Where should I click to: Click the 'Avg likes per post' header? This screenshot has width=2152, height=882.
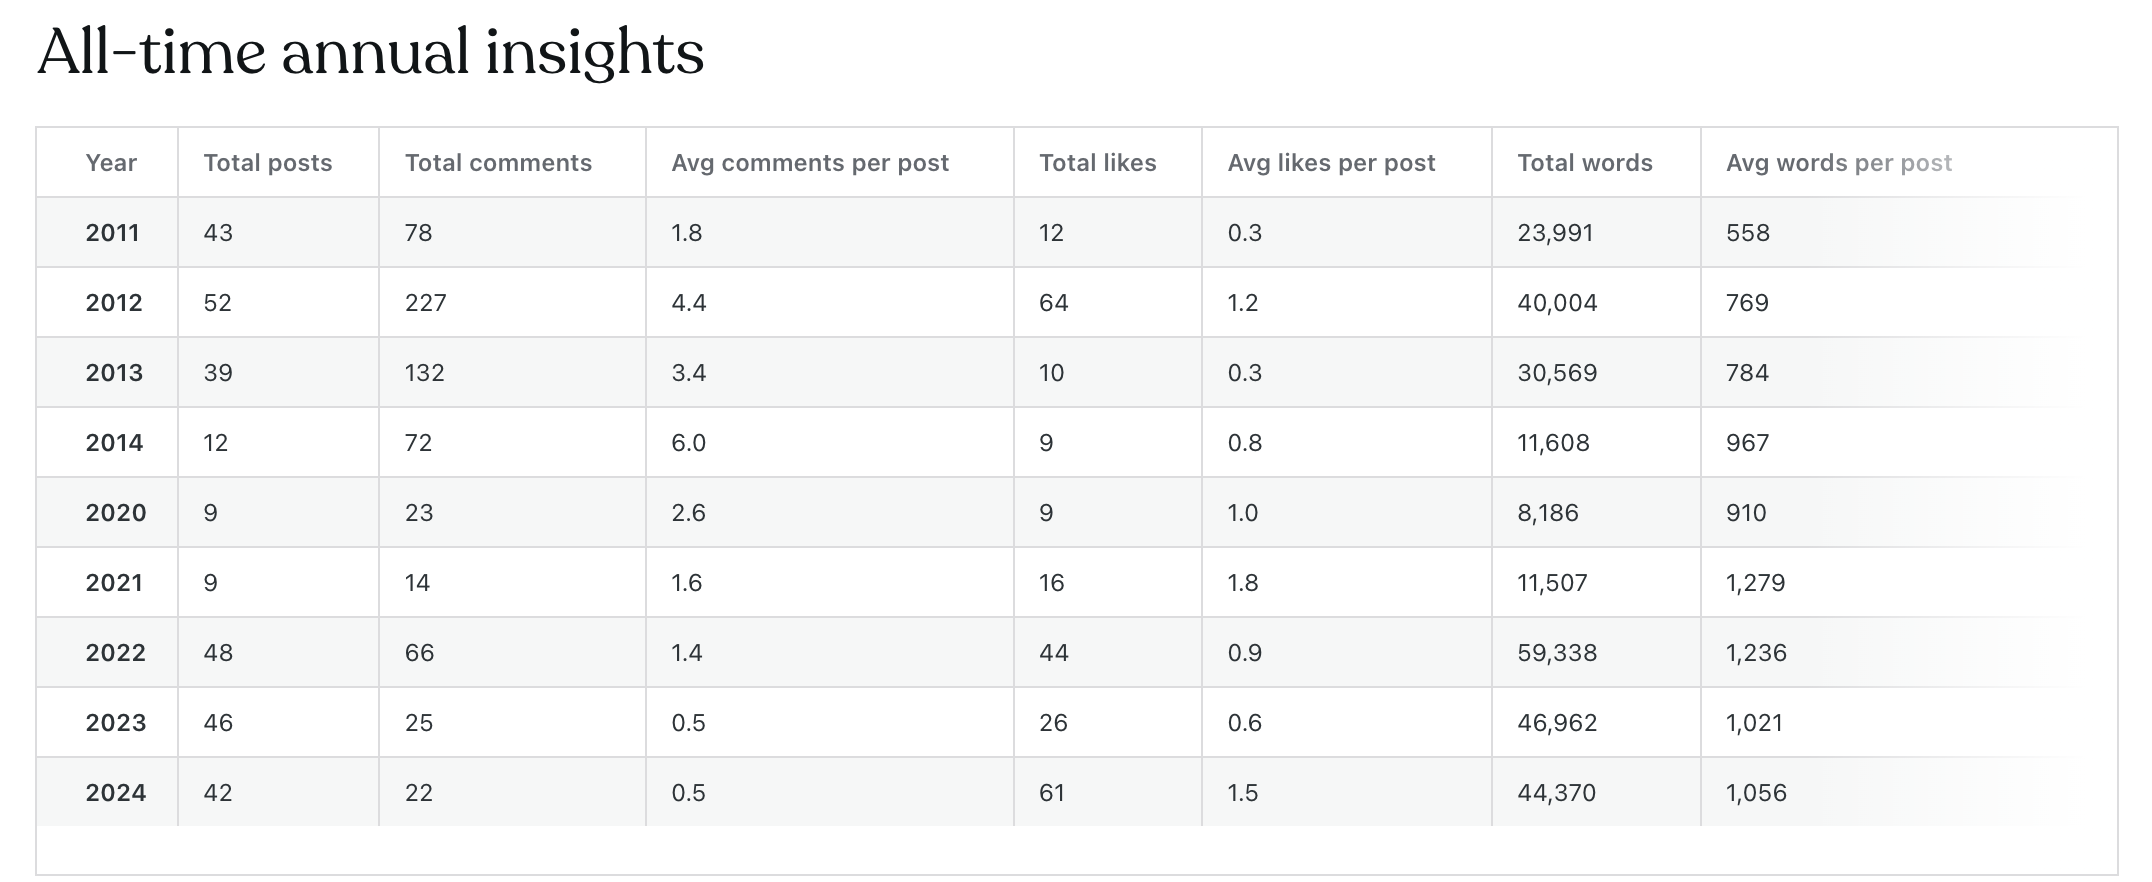tap(1331, 163)
